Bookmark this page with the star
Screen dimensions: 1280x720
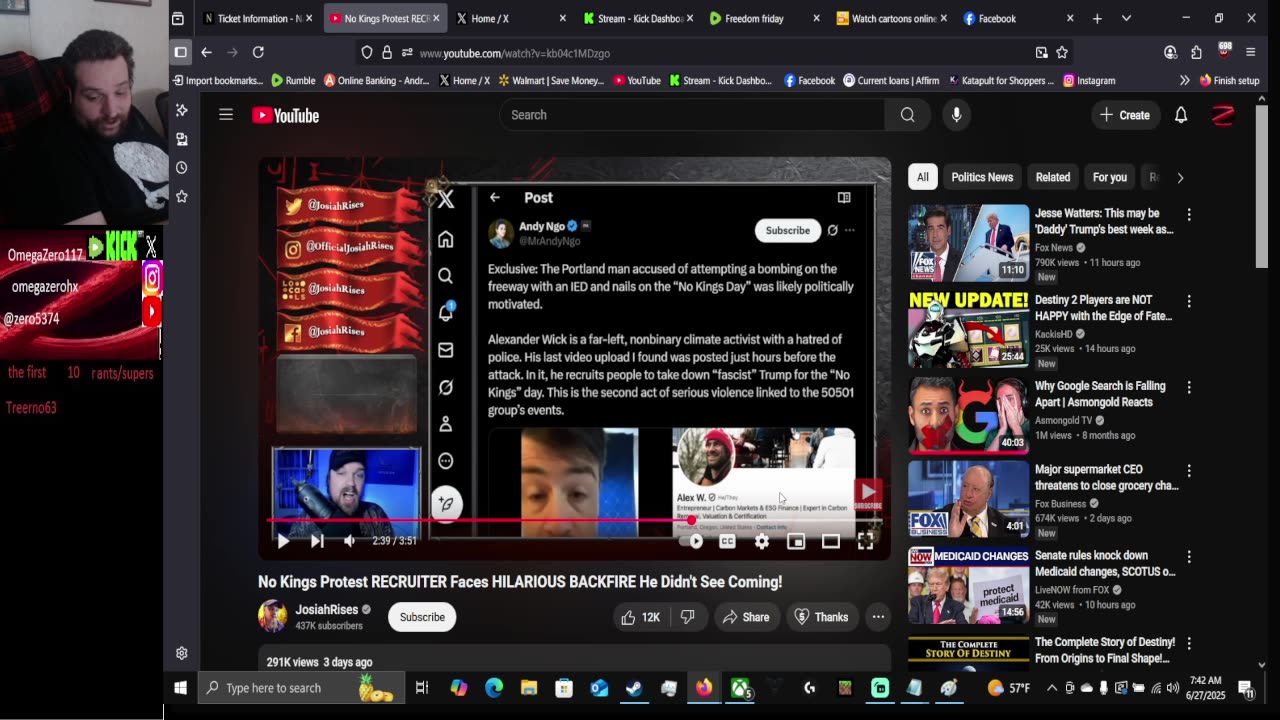(x=1062, y=52)
